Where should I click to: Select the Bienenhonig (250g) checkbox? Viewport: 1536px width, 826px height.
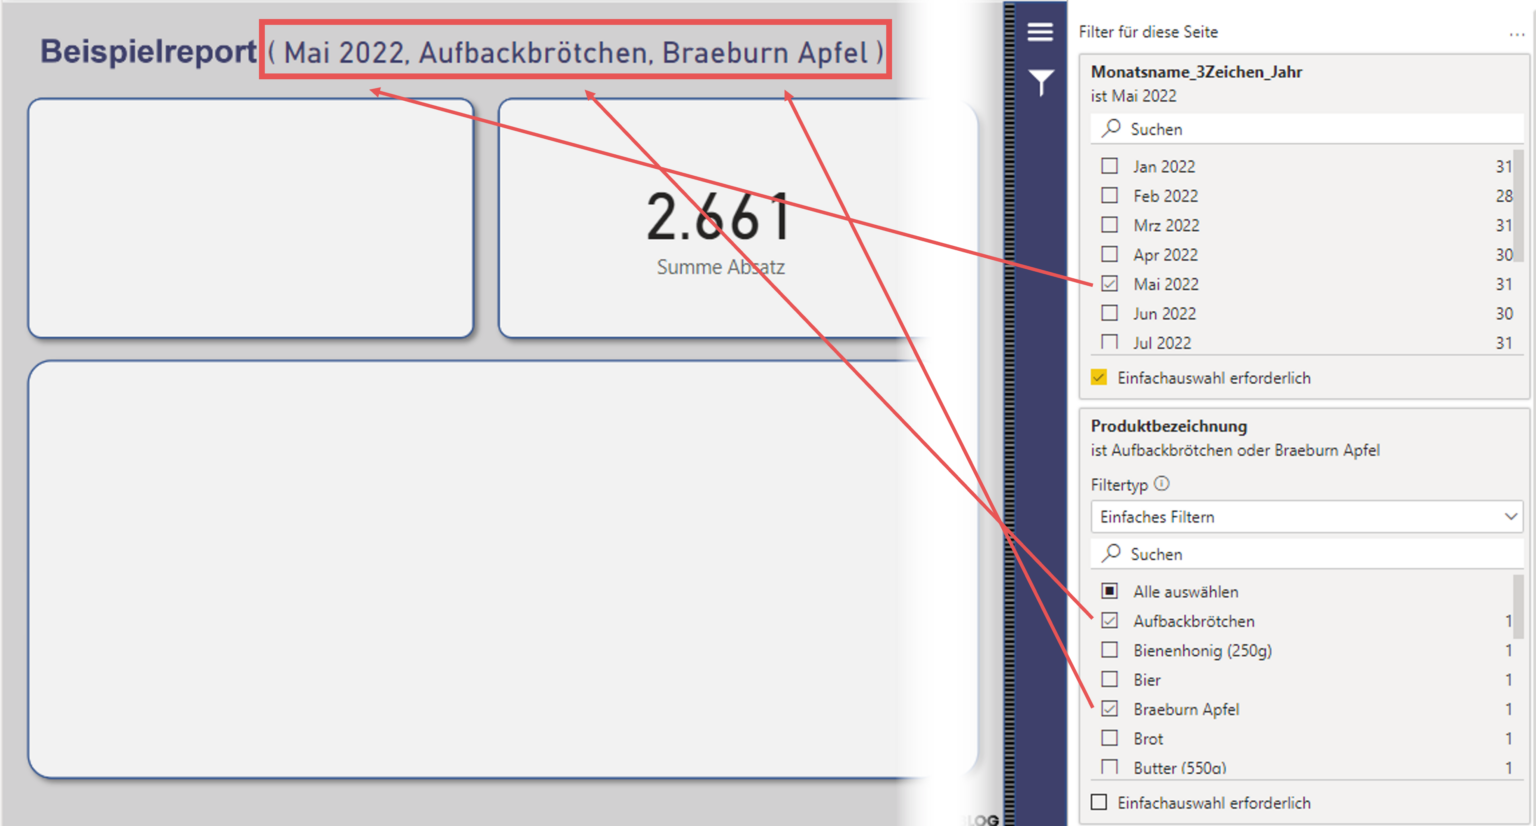tap(1109, 650)
